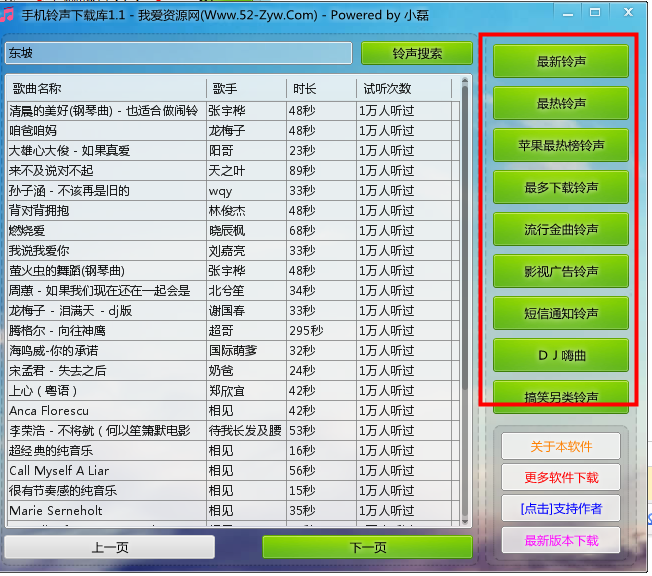Select 影视广告铃声 category

point(561,271)
